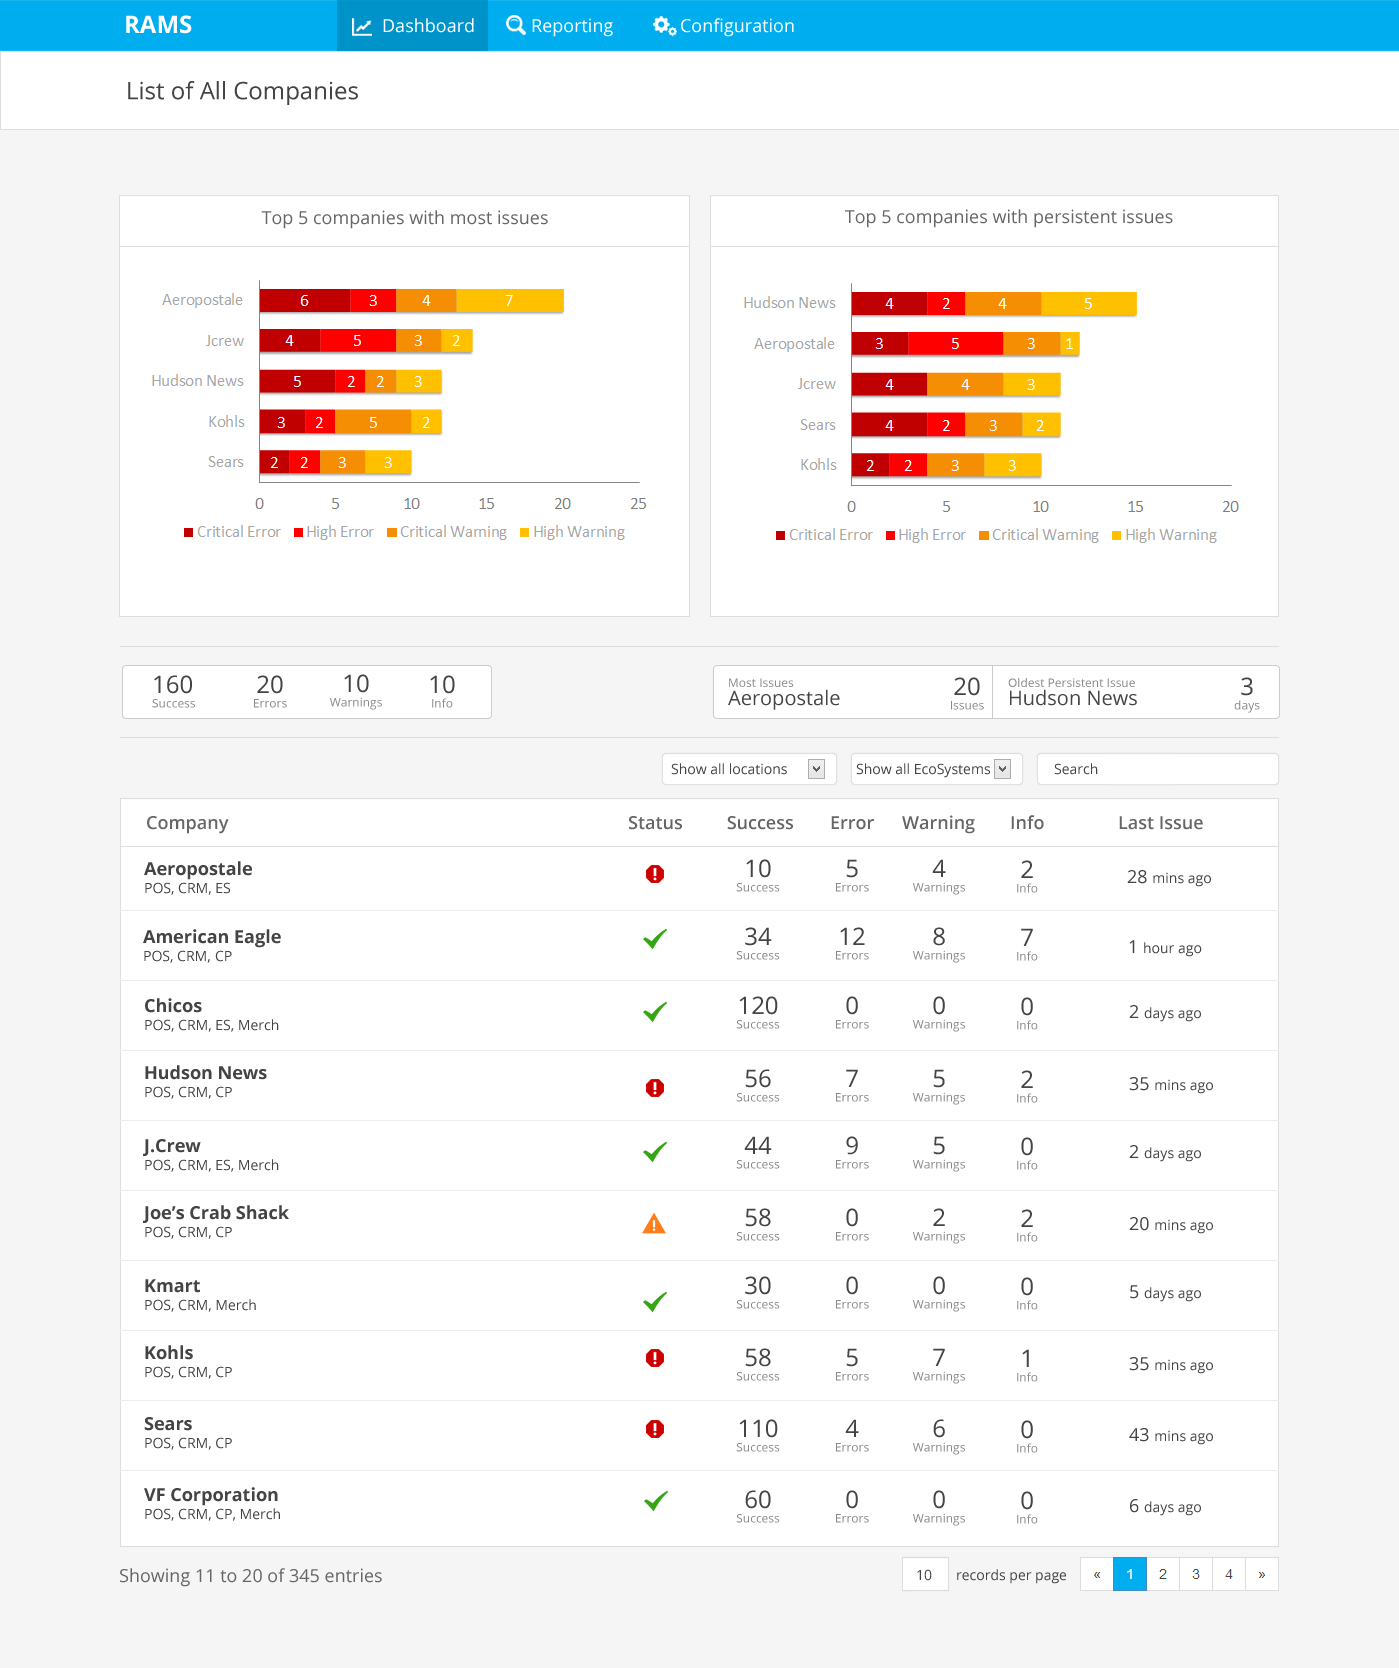
Task: Toggle Critical Error legend in most issues chart
Action: pos(232,532)
